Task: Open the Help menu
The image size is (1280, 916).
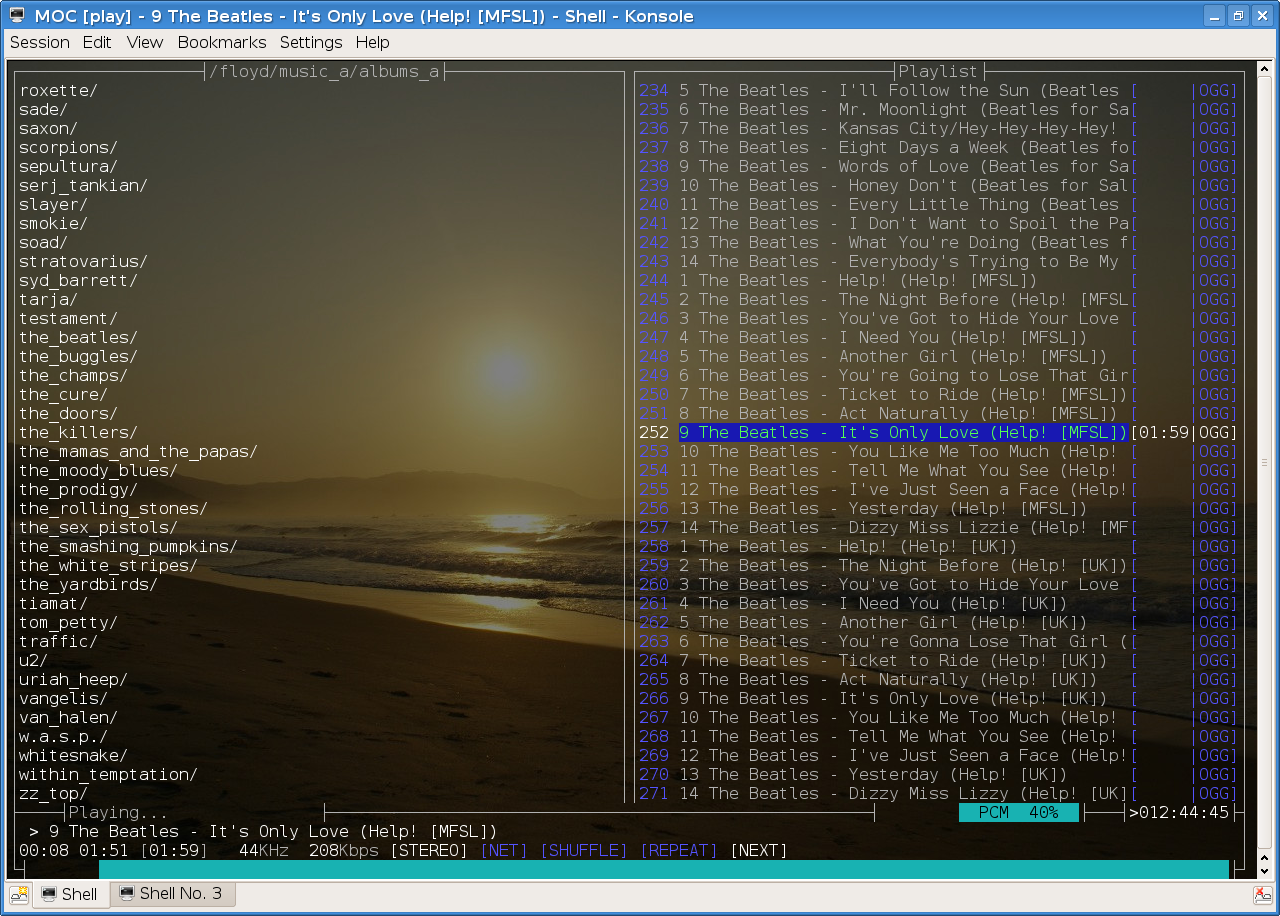Action: [x=372, y=42]
